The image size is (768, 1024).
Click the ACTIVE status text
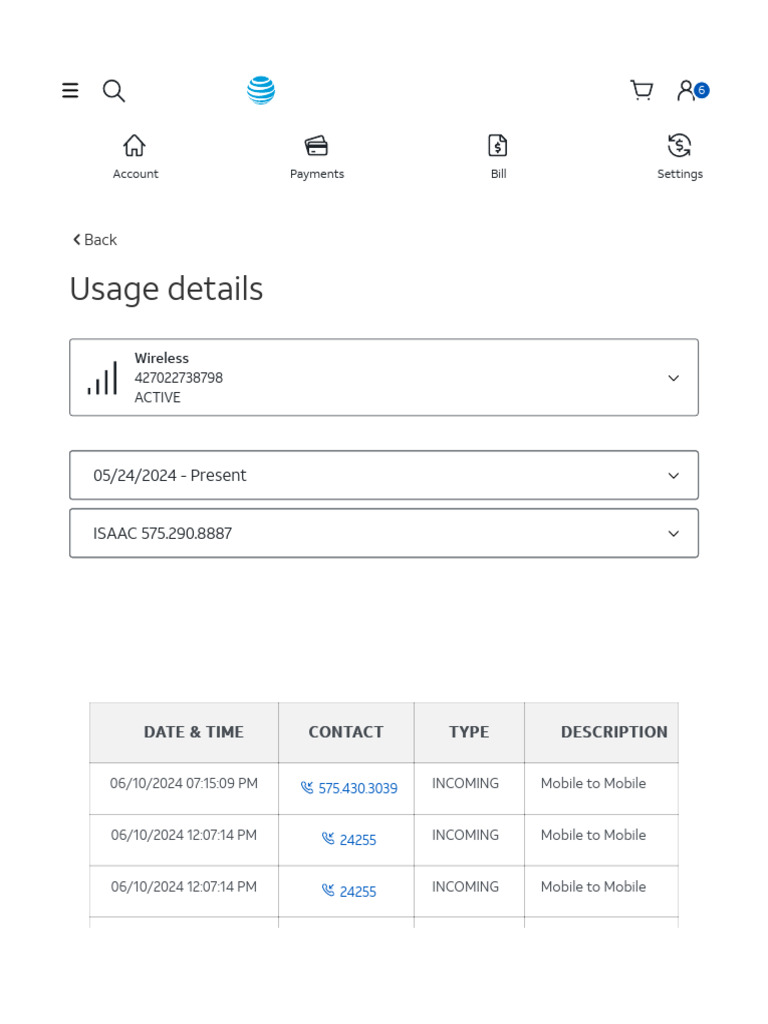coord(157,397)
